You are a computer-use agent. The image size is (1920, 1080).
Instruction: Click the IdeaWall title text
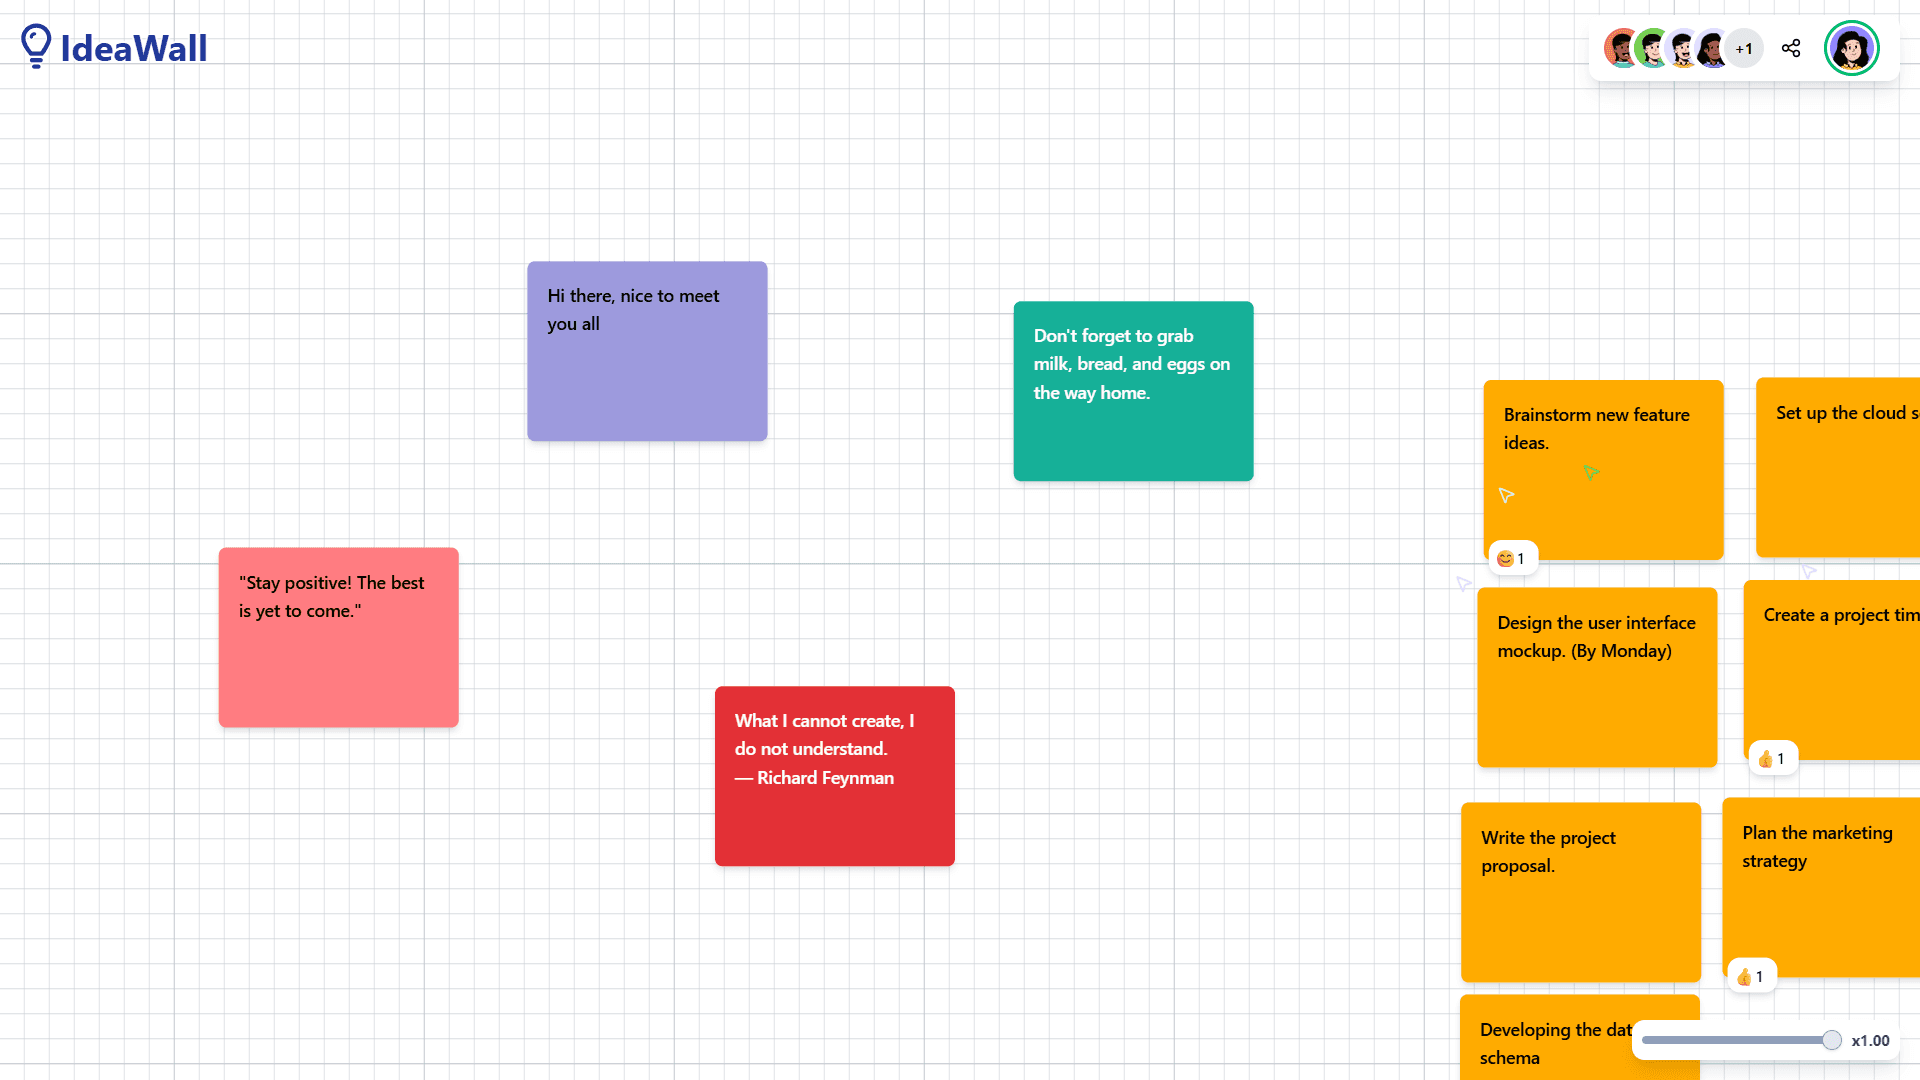tap(134, 47)
